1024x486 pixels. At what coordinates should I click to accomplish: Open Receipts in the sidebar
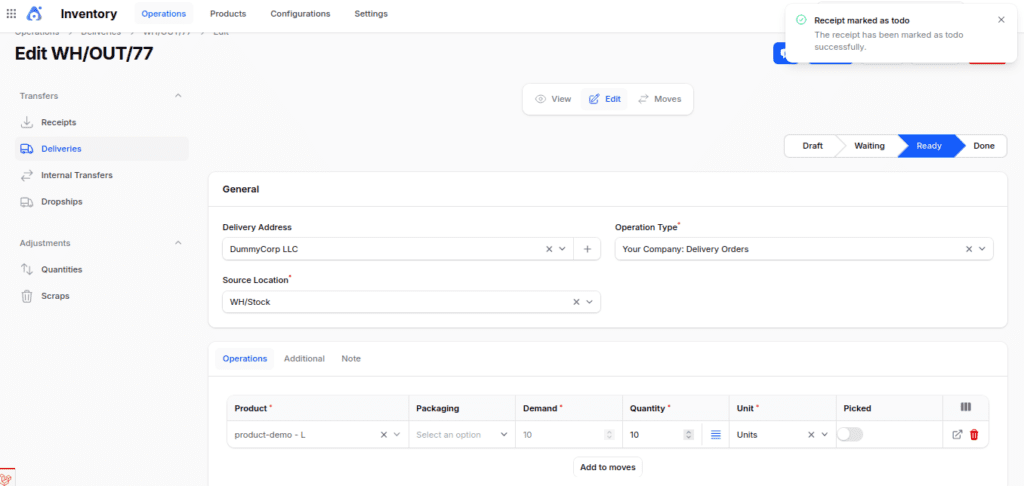pyautogui.click(x=101, y=122)
